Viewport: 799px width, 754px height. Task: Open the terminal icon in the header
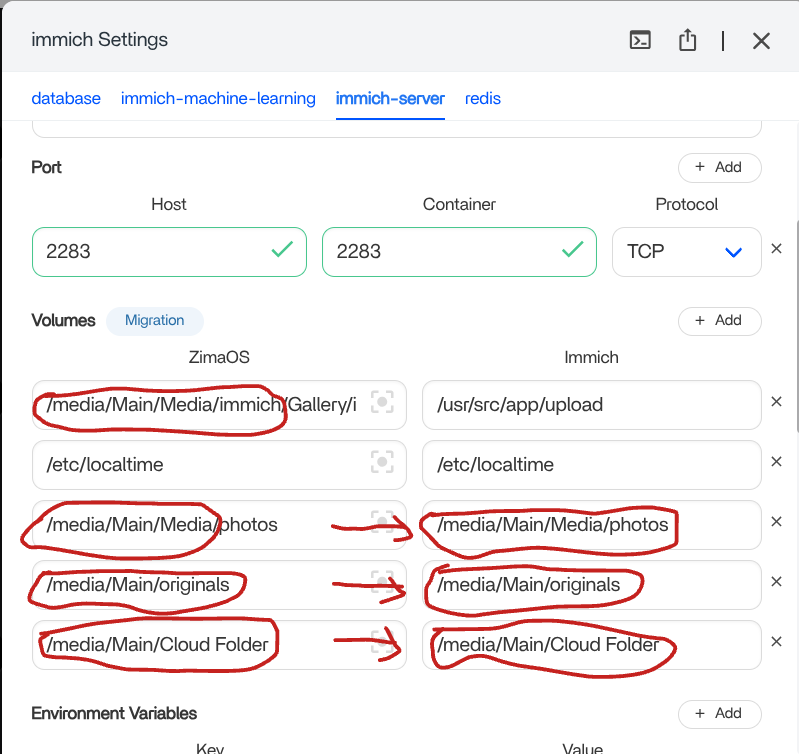(640, 40)
